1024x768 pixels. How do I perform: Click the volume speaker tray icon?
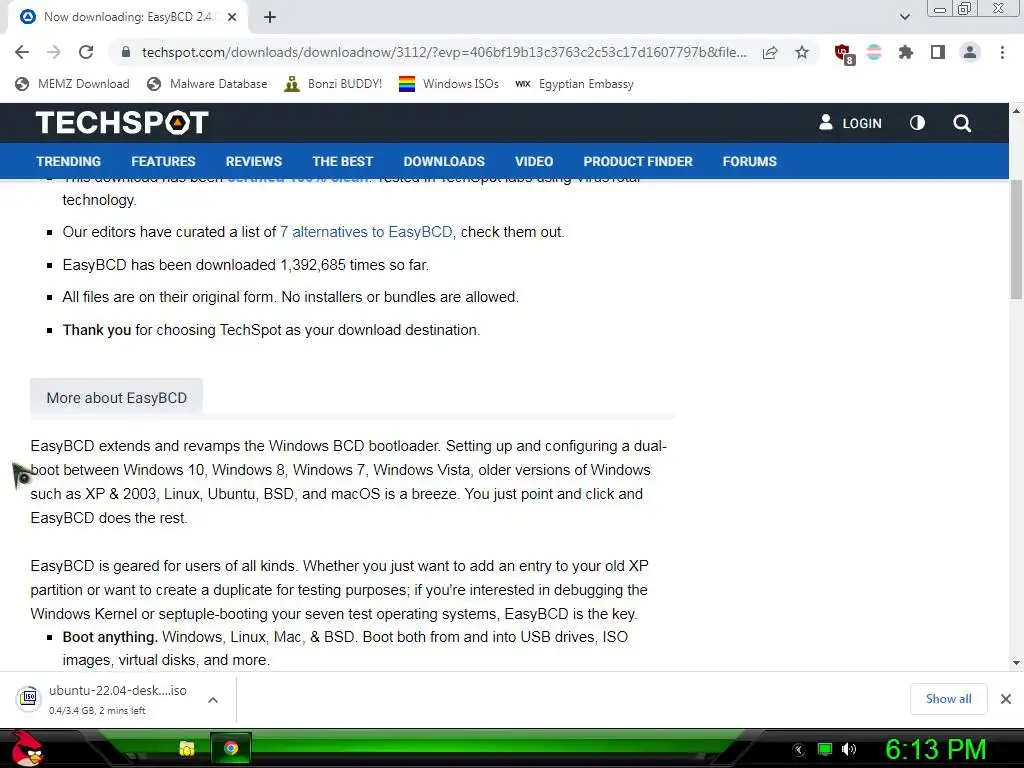click(849, 749)
